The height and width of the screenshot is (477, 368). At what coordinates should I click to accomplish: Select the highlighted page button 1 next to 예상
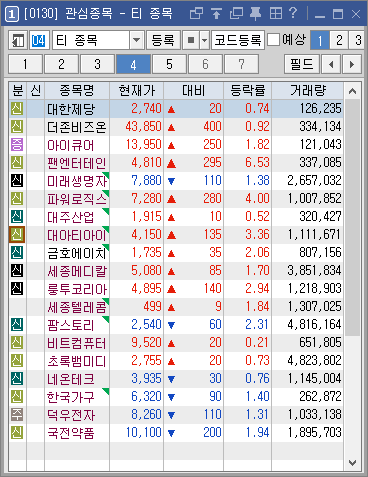pos(320,41)
